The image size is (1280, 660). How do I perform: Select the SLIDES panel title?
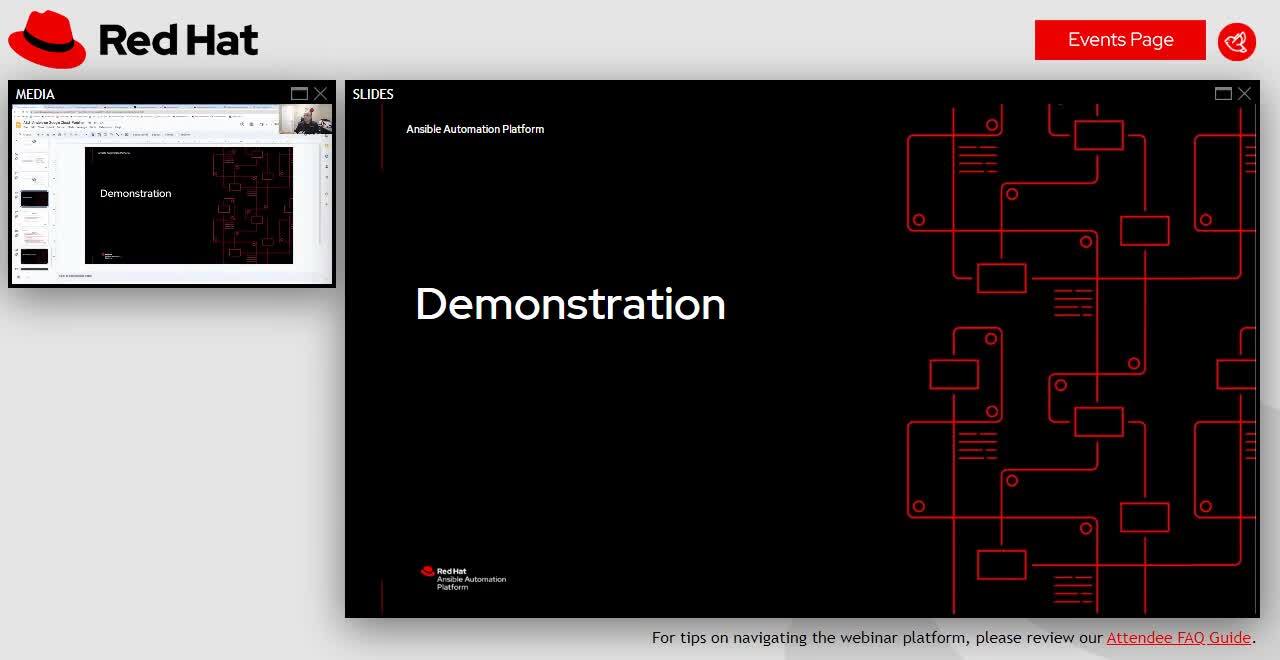tap(373, 94)
